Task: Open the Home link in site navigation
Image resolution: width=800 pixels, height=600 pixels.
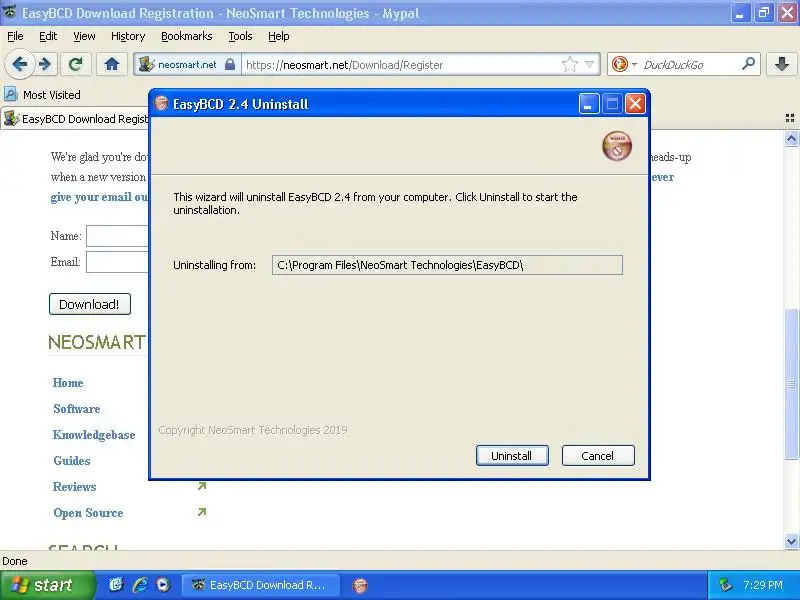Action: click(x=68, y=383)
